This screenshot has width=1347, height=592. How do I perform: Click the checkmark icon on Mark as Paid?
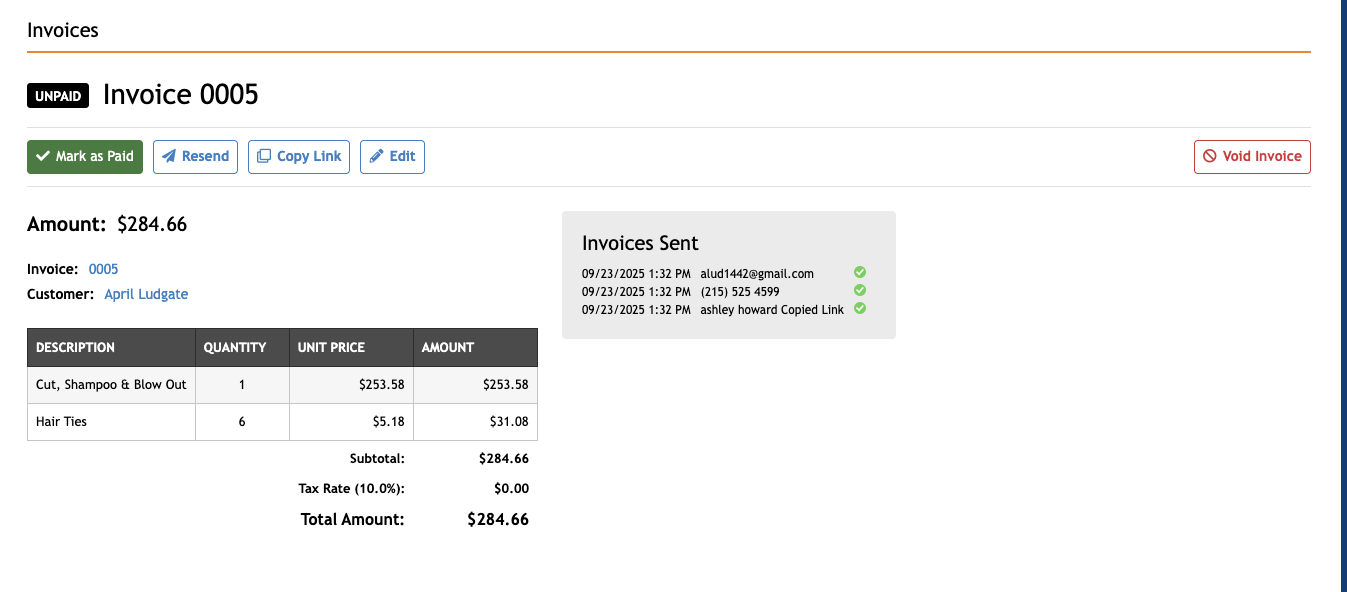coord(43,157)
